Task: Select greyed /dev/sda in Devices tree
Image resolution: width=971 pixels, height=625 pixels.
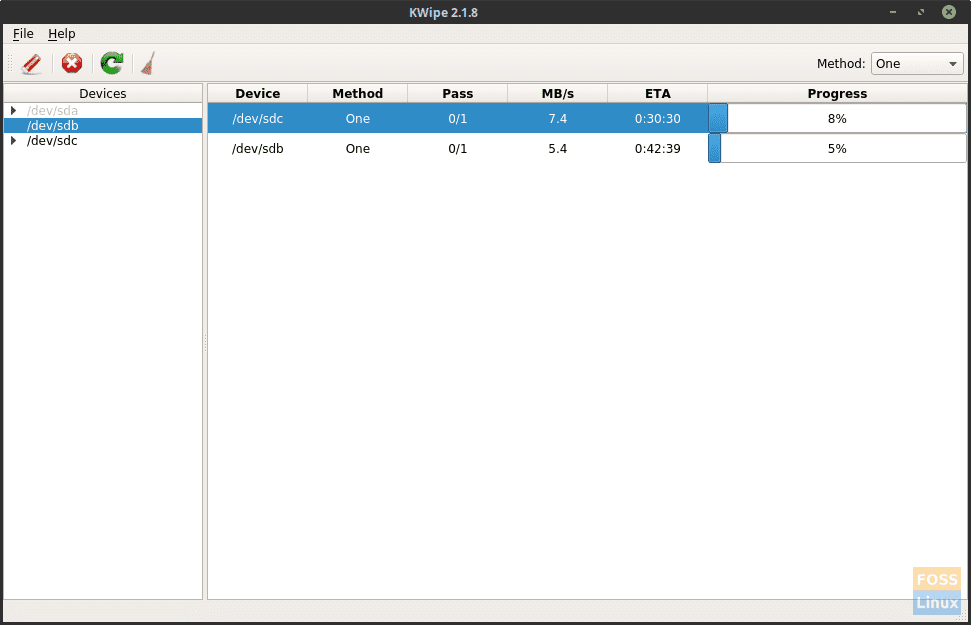Action: (52, 110)
